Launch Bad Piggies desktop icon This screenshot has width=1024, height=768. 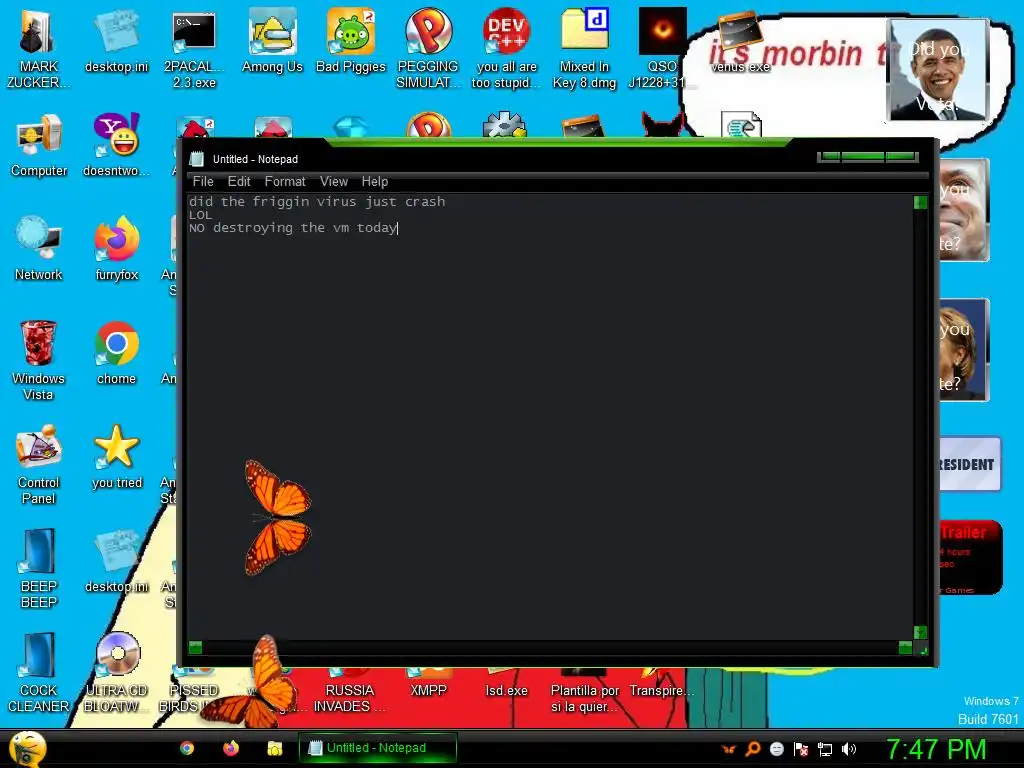pyautogui.click(x=351, y=40)
